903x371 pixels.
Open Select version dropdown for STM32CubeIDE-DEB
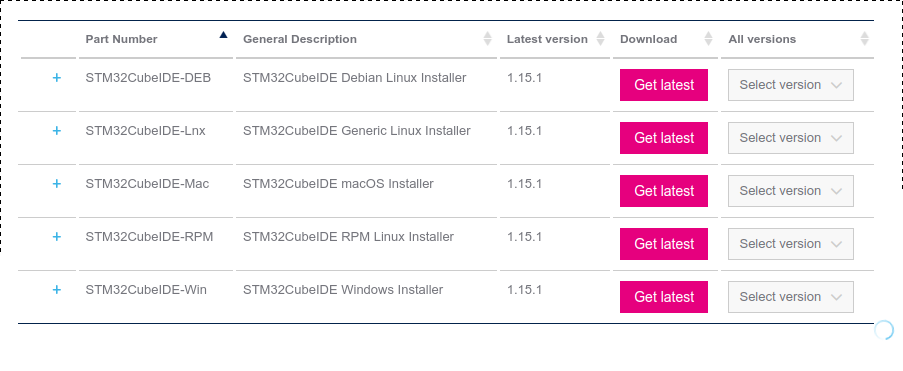[x=791, y=85]
